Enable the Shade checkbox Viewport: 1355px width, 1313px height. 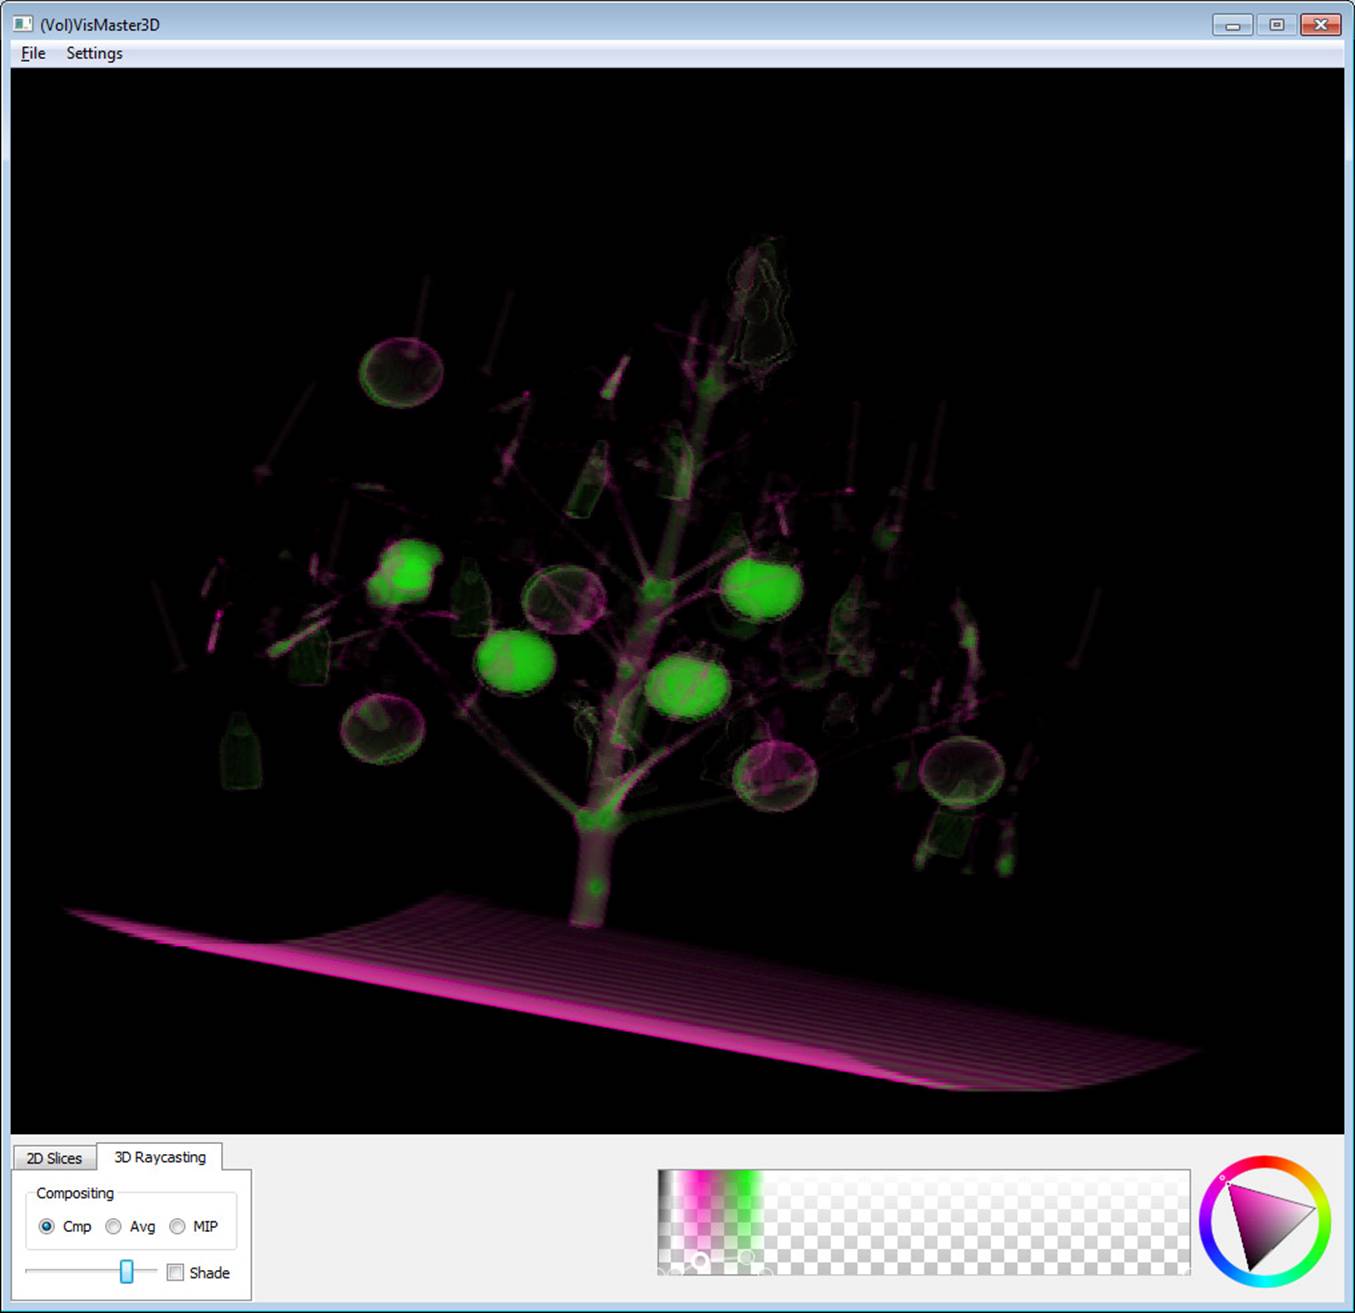176,1272
